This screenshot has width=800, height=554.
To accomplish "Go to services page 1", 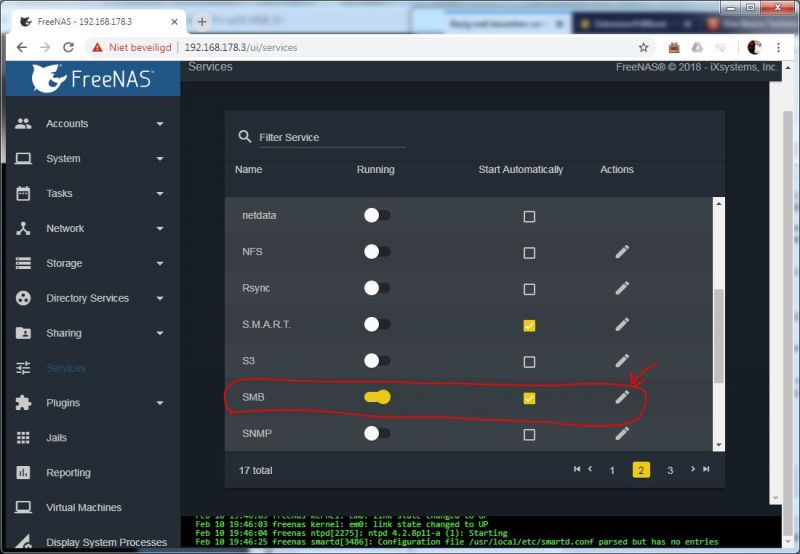I will [612, 470].
